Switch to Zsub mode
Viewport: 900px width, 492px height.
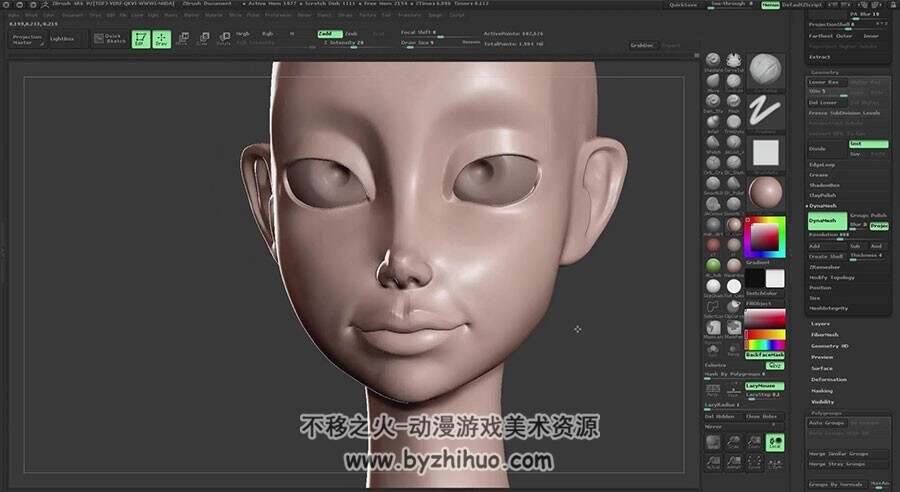[350, 34]
